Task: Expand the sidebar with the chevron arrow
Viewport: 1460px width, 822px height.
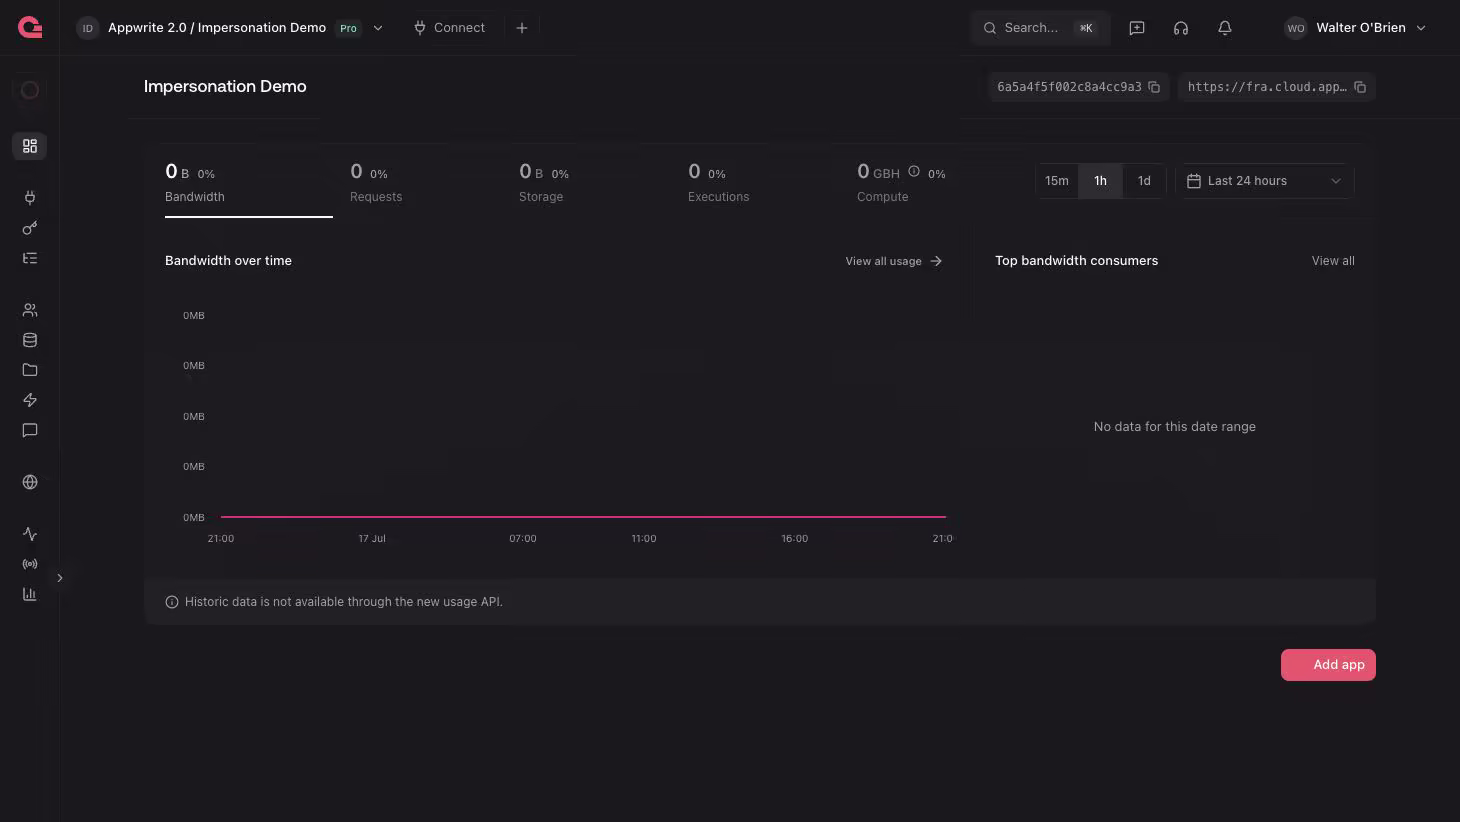Action: 60,578
